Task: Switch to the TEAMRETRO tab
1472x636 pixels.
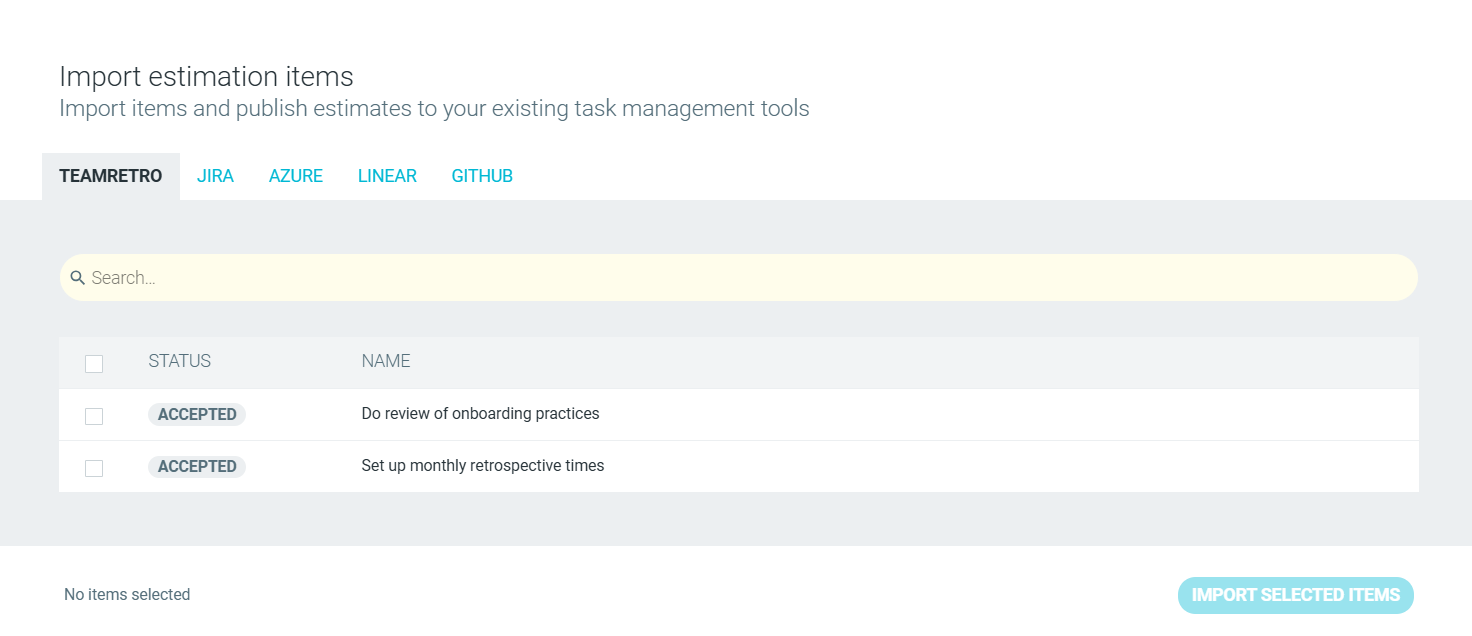Action: [111, 176]
